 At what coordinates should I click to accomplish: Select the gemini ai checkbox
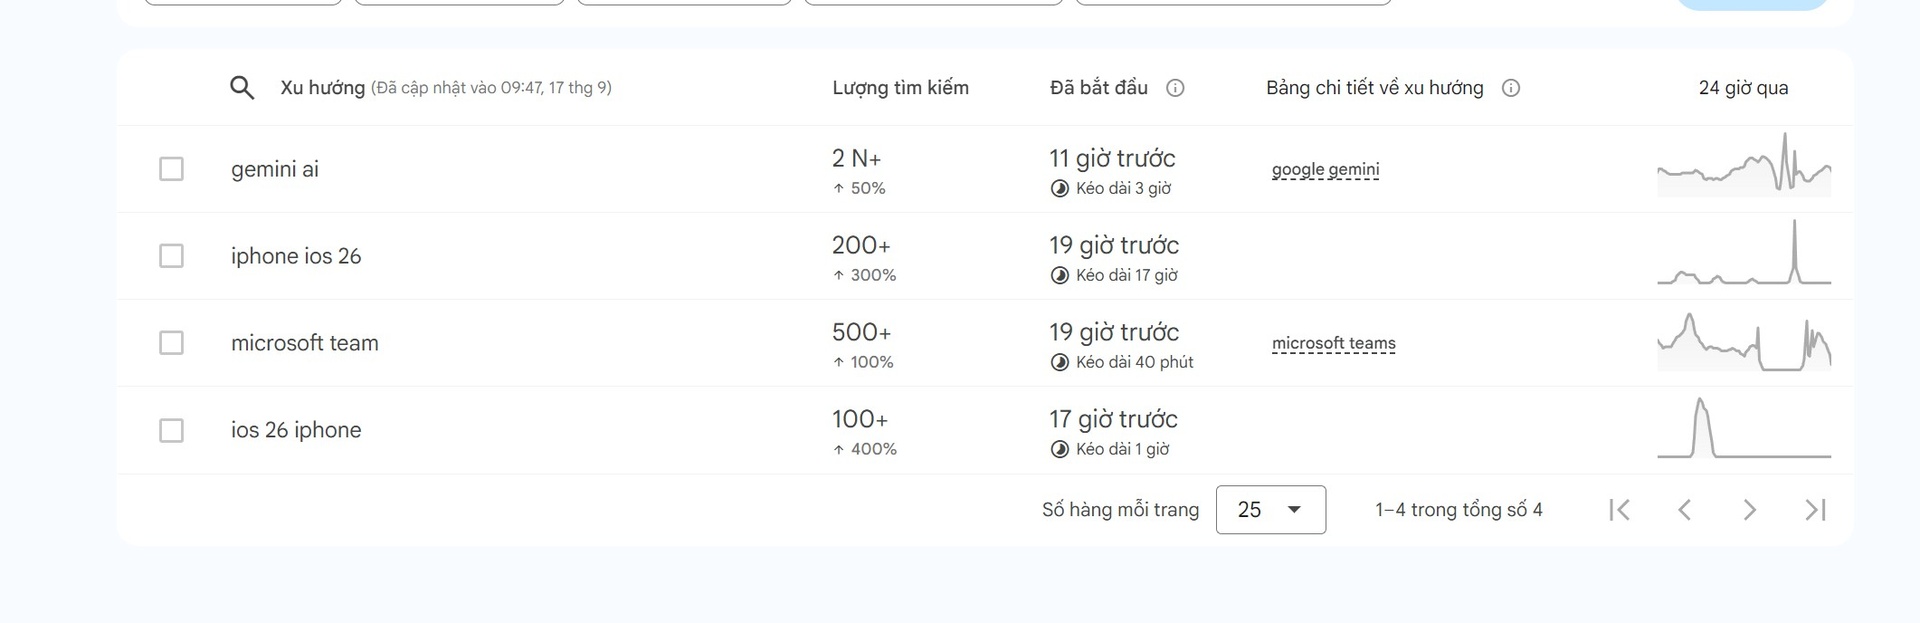[x=172, y=169]
